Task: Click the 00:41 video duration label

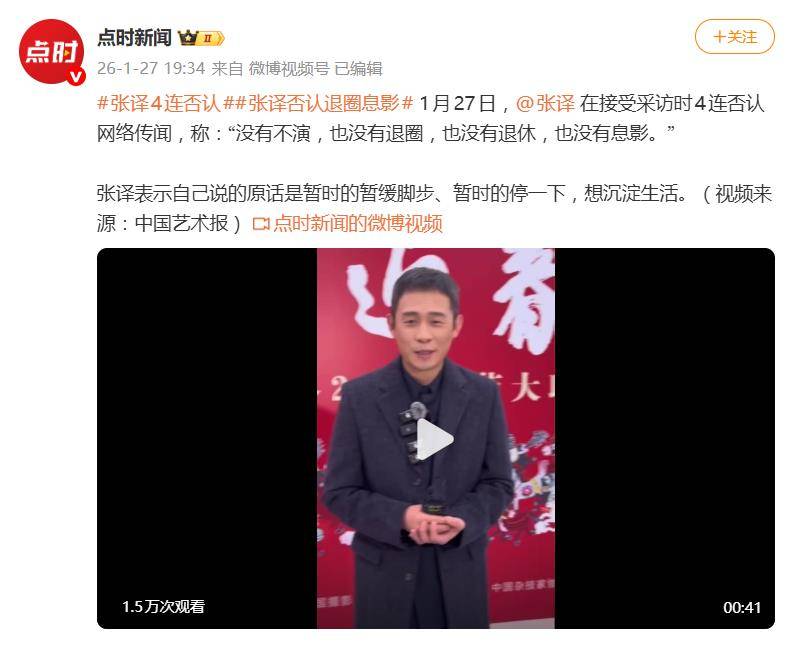Action: click(x=742, y=607)
